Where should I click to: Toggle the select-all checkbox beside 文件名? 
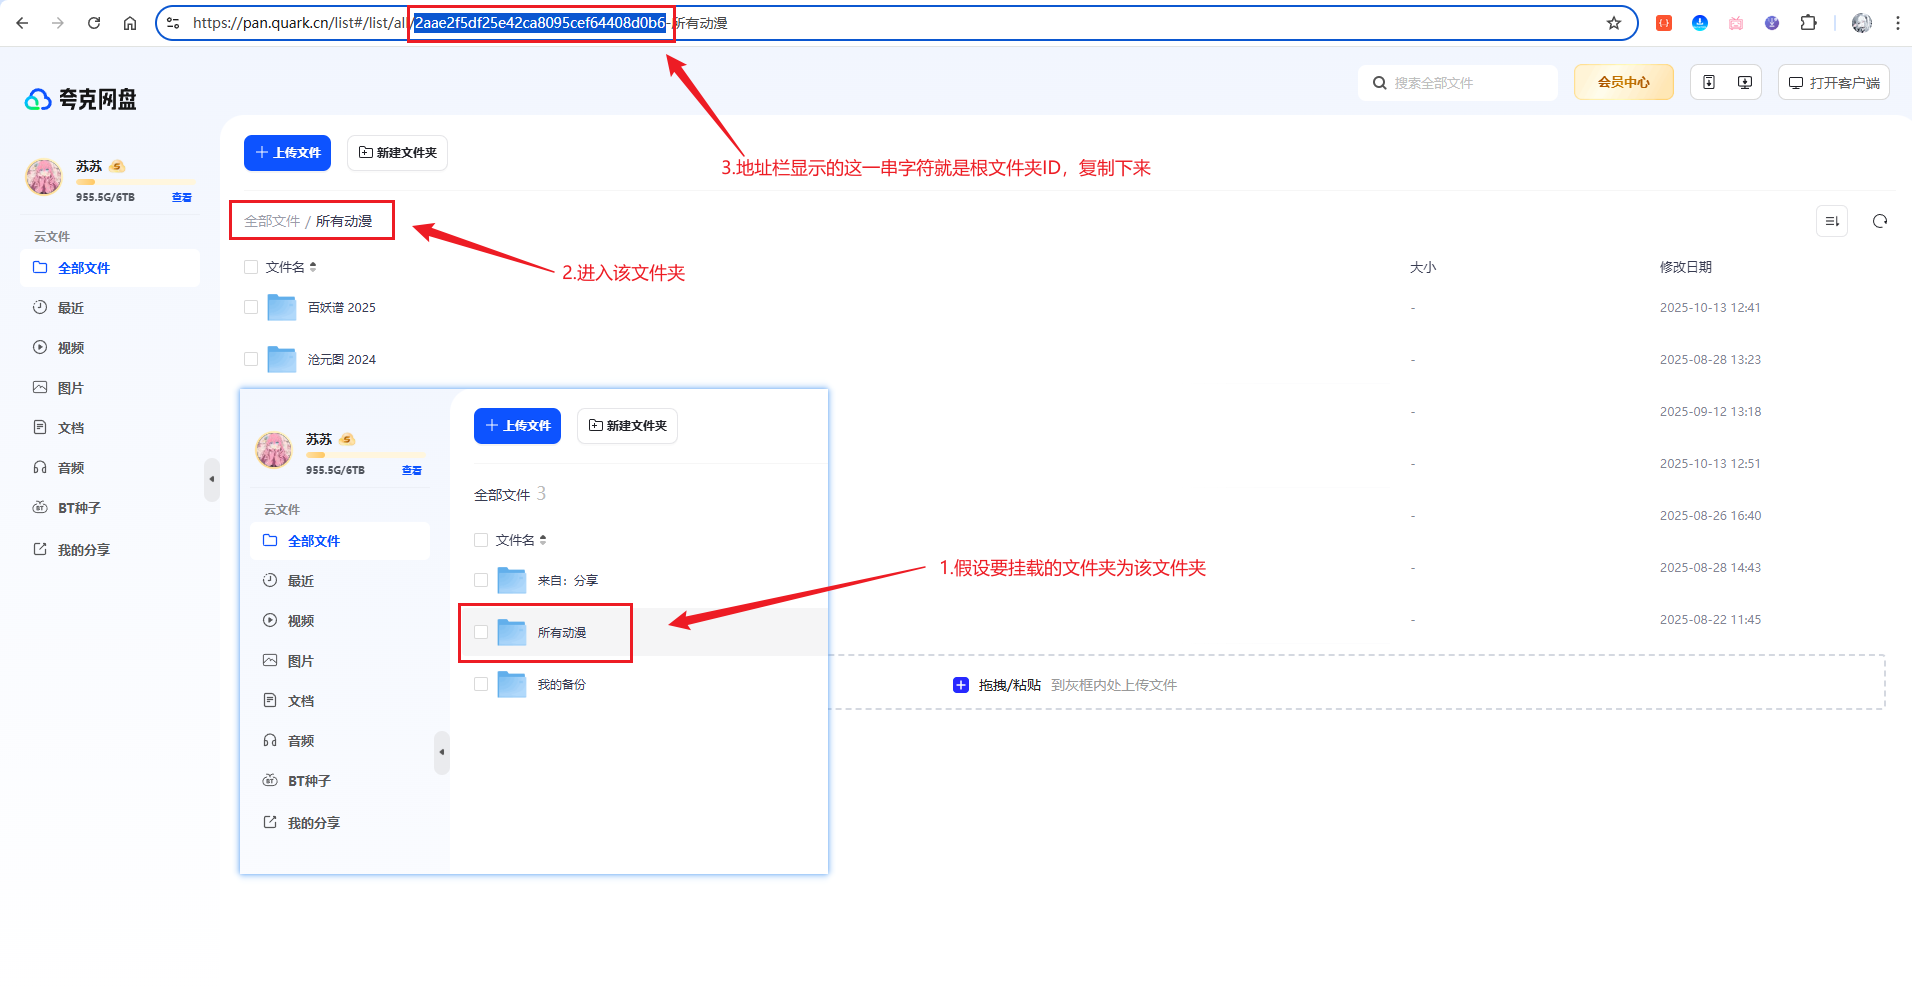pyautogui.click(x=251, y=267)
